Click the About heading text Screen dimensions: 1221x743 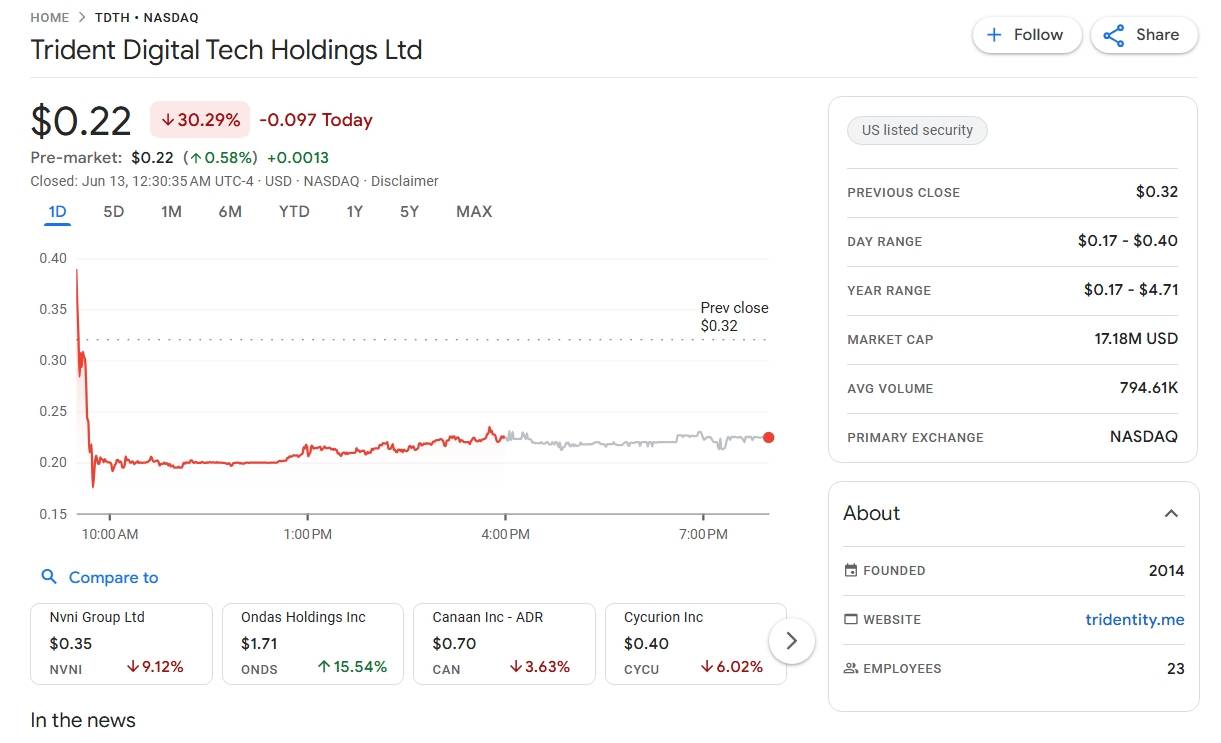[x=872, y=513]
